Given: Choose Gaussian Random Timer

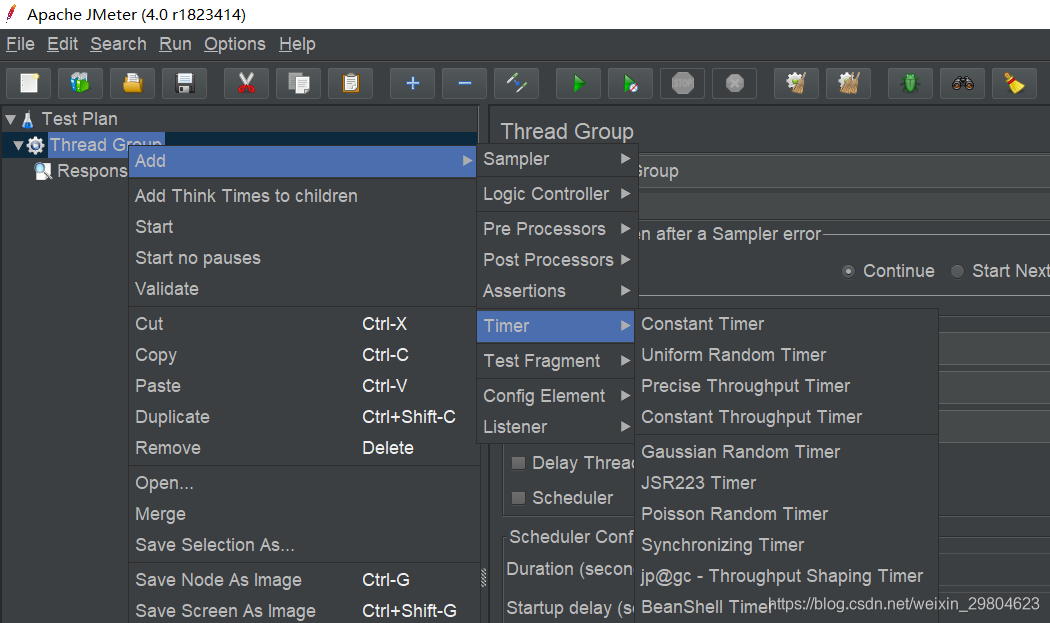Looking at the screenshot, I should pyautogui.click(x=786, y=452).
